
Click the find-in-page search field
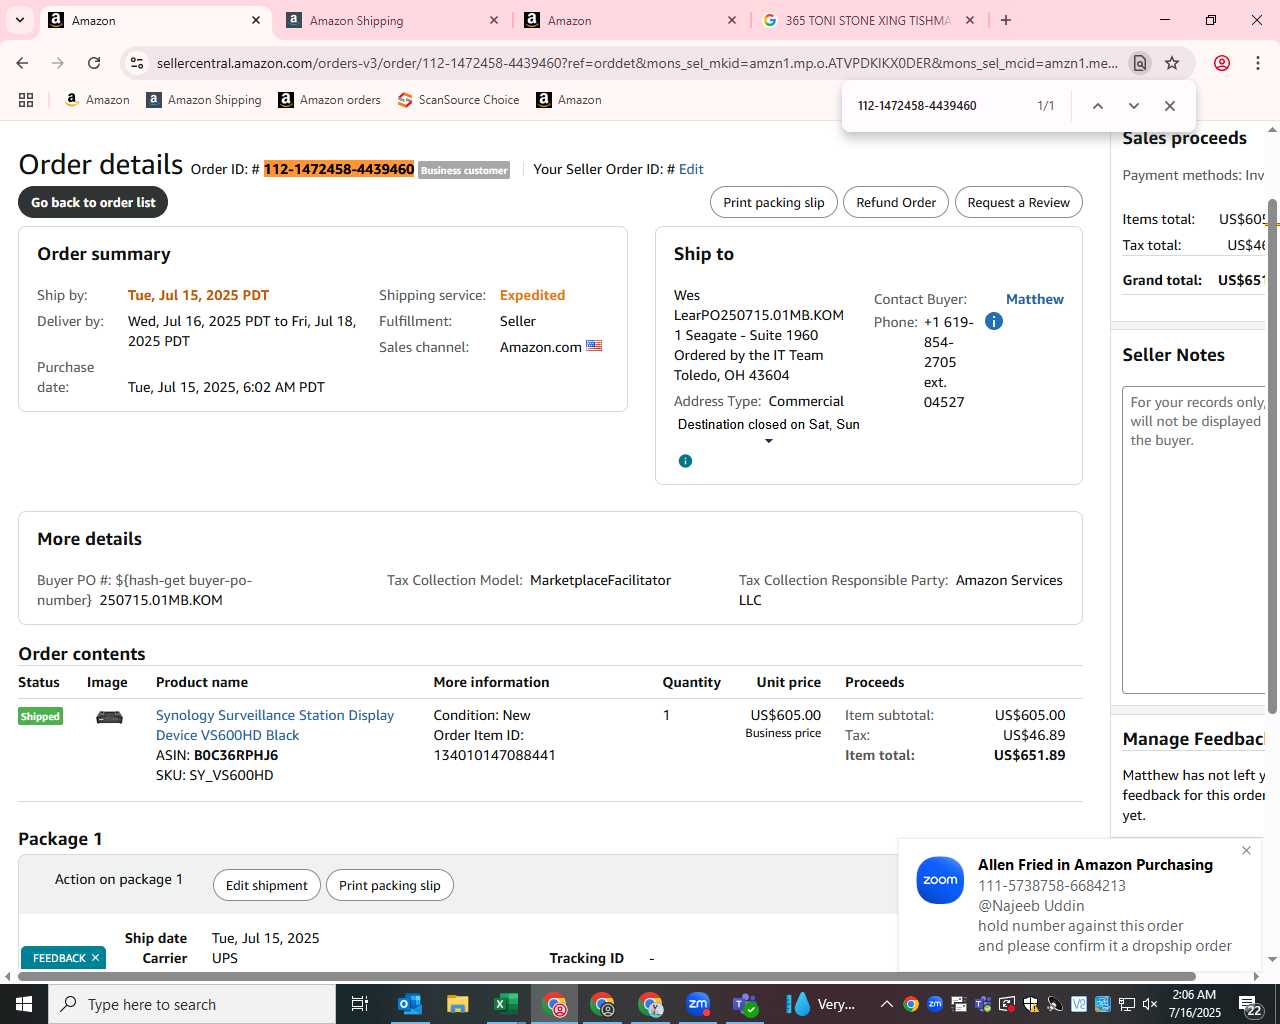coord(940,106)
